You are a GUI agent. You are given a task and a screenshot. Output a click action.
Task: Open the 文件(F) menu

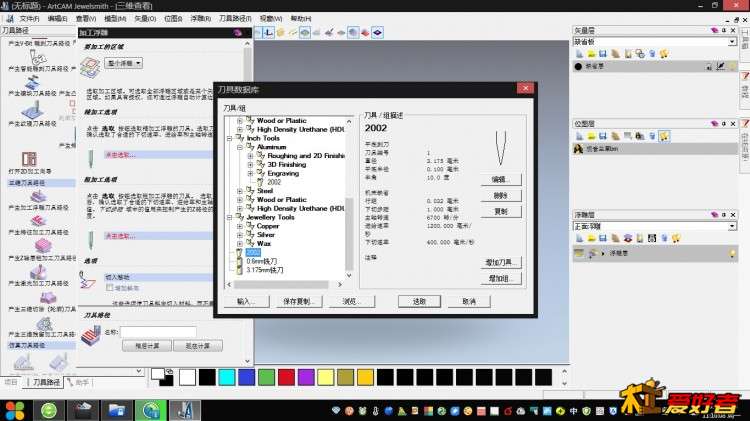point(29,19)
